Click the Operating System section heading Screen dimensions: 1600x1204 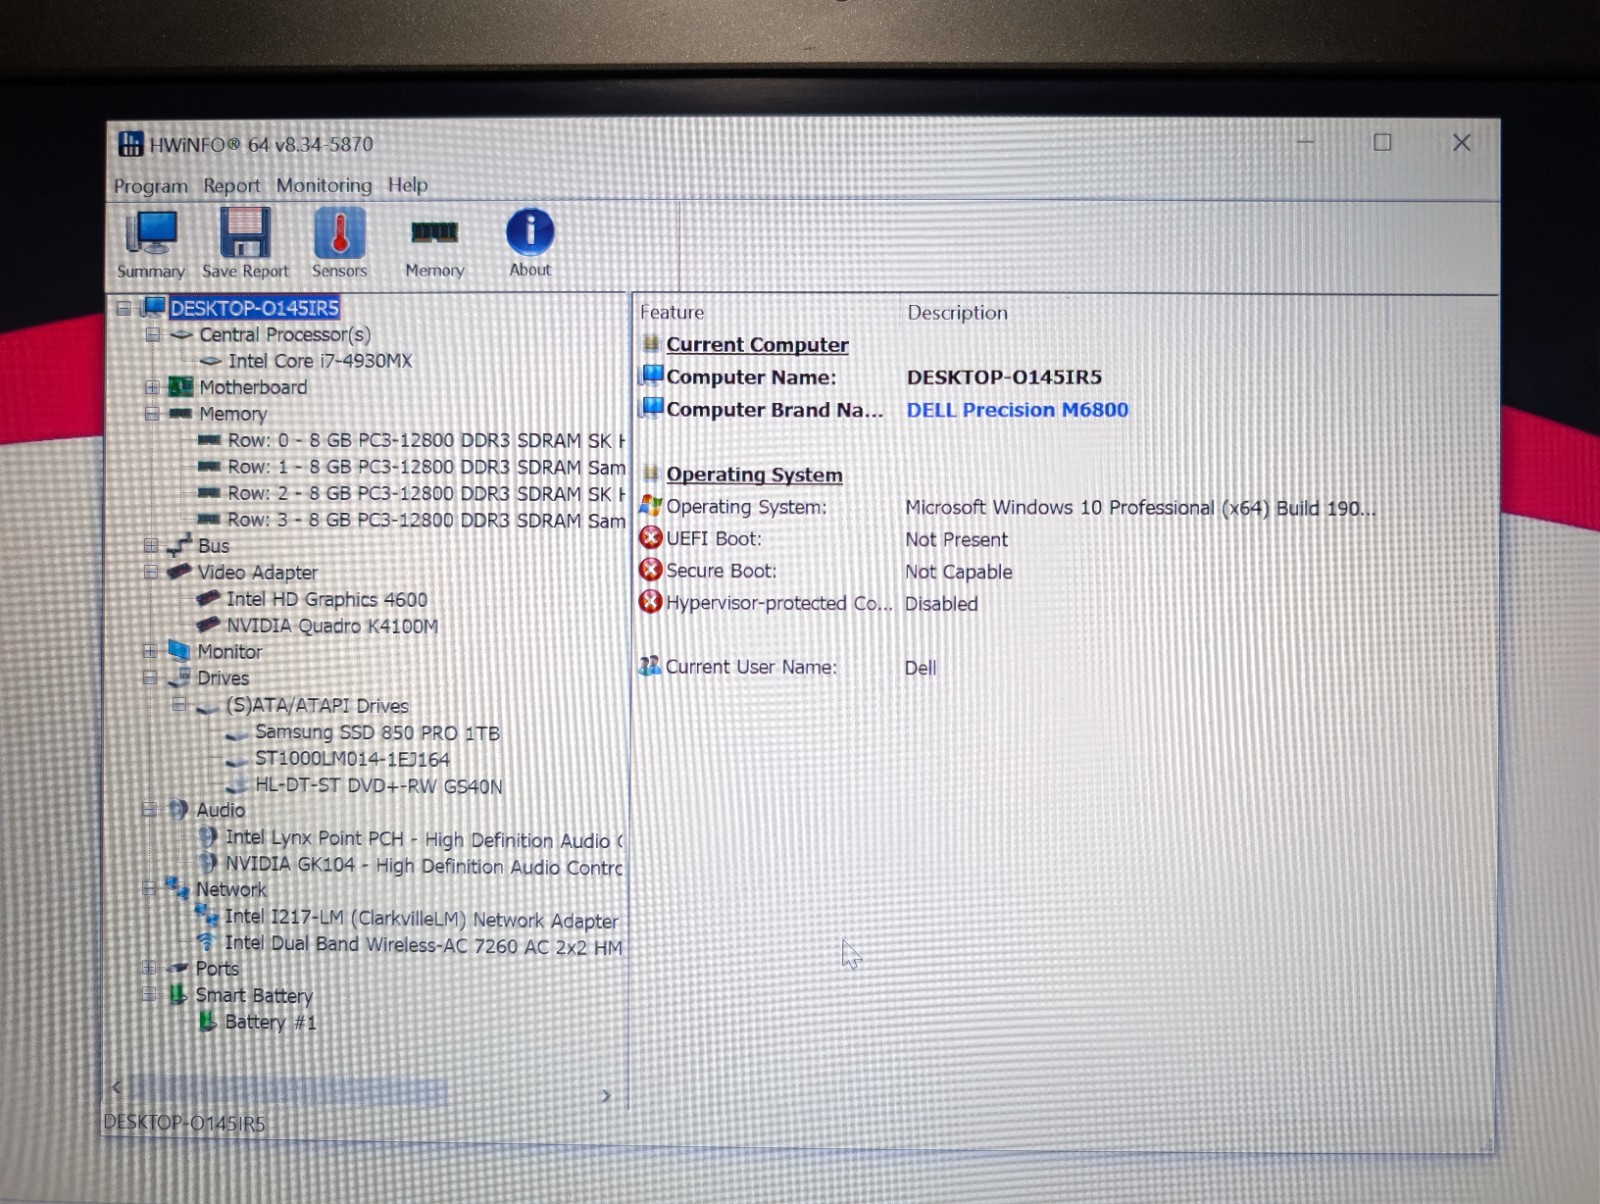tap(754, 474)
